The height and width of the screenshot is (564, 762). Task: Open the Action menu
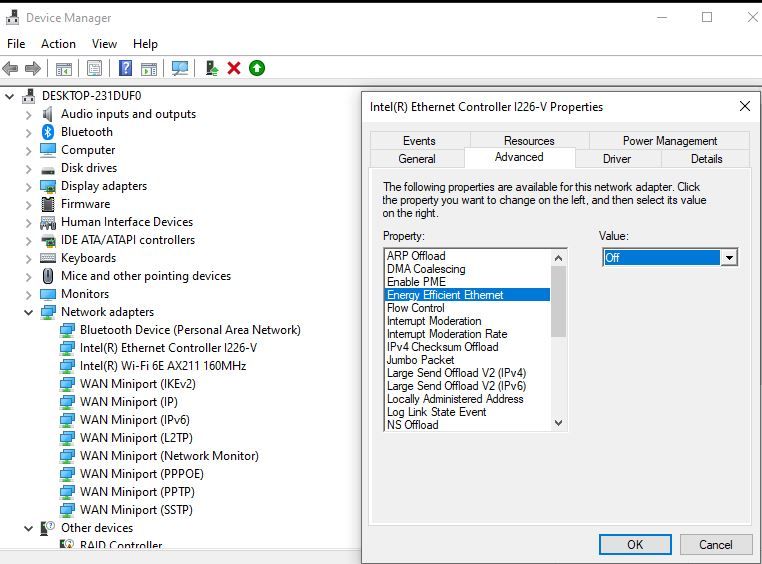58,44
